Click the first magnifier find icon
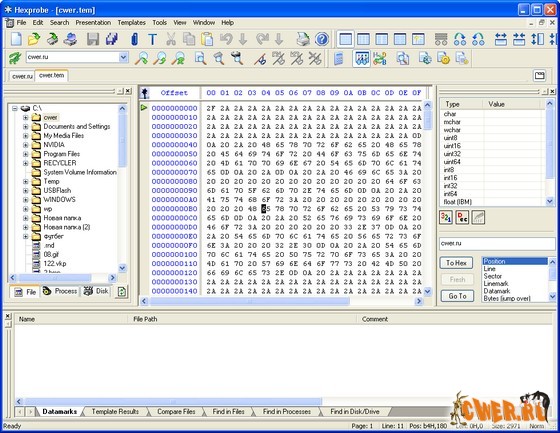This screenshot has height=433, width=560. [141, 58]
